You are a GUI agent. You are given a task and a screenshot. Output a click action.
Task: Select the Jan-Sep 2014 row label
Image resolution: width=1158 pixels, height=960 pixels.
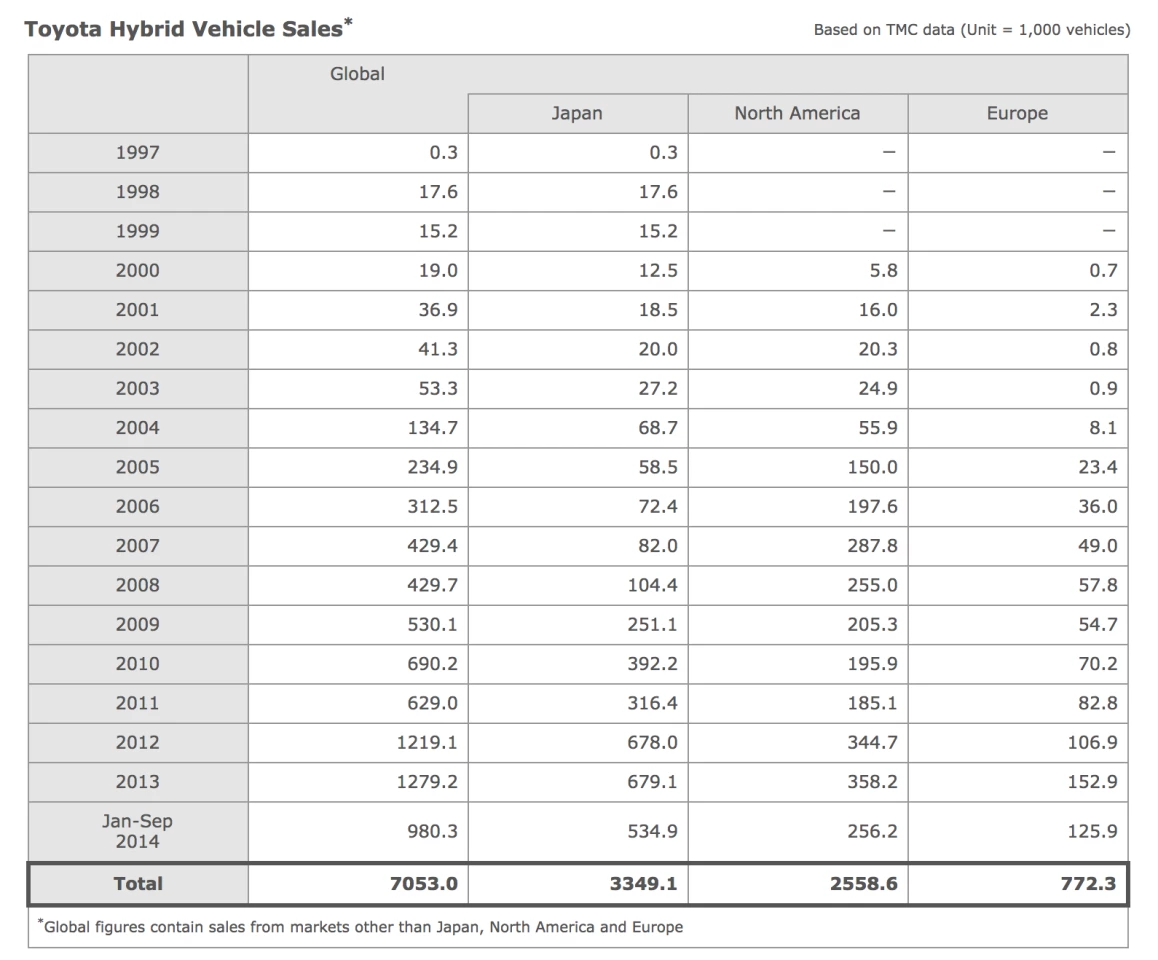tap(137, 831)
